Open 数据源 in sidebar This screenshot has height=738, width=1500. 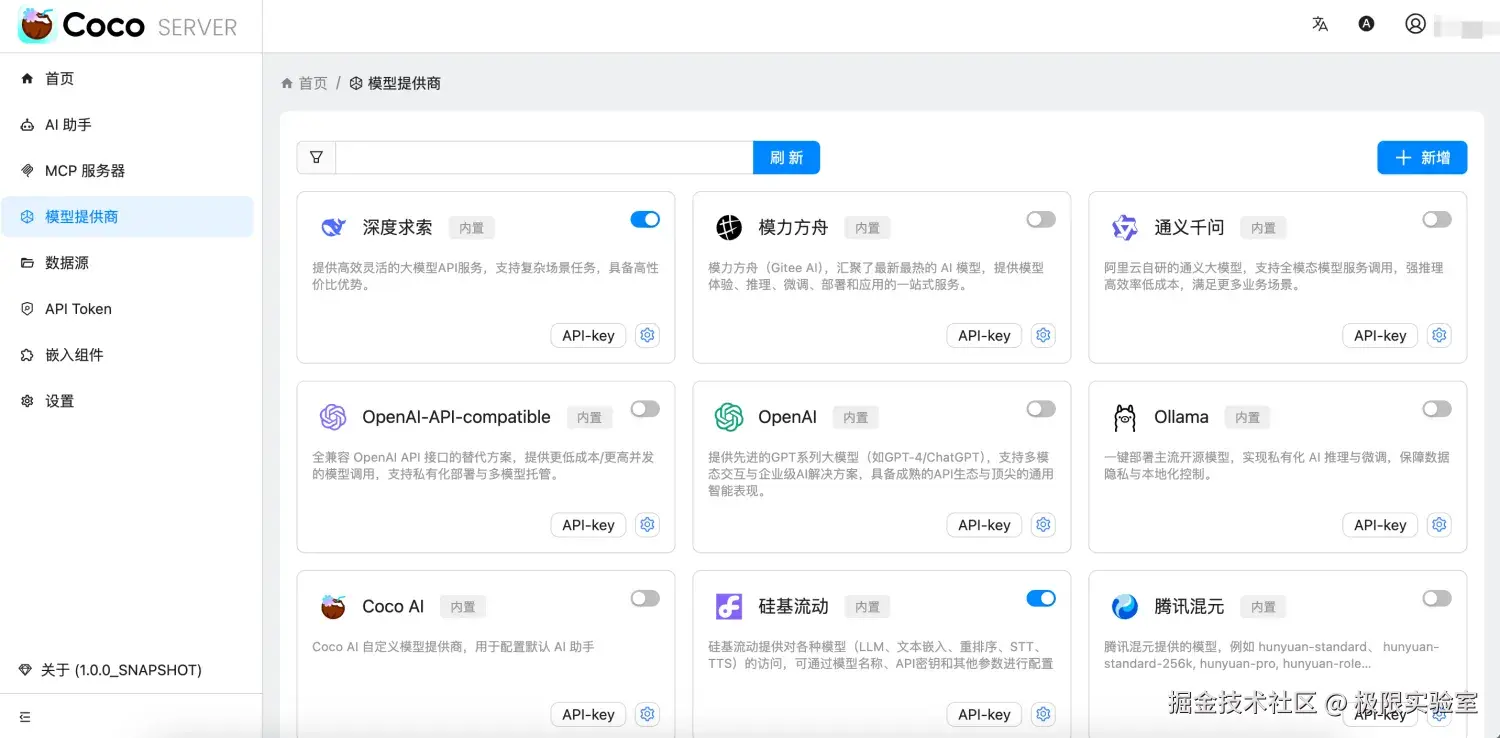pos(127,263)
